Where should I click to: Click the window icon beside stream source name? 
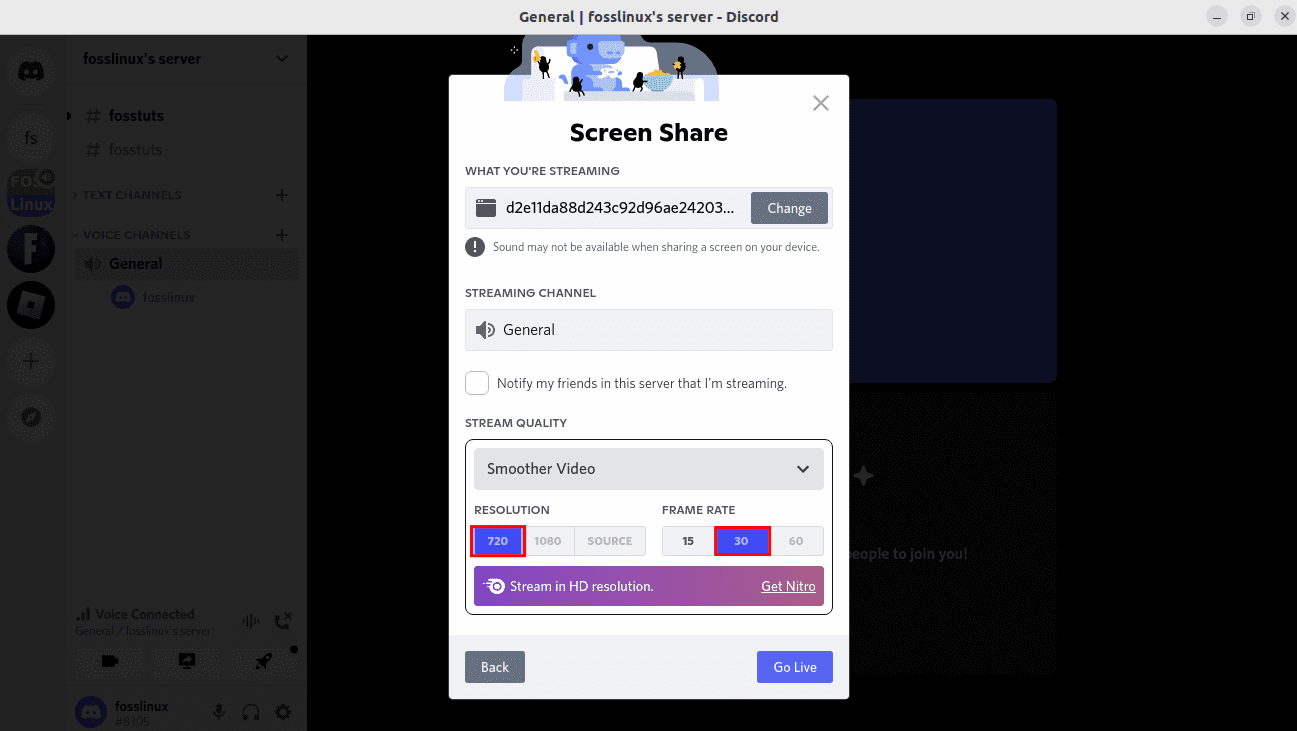486,208
